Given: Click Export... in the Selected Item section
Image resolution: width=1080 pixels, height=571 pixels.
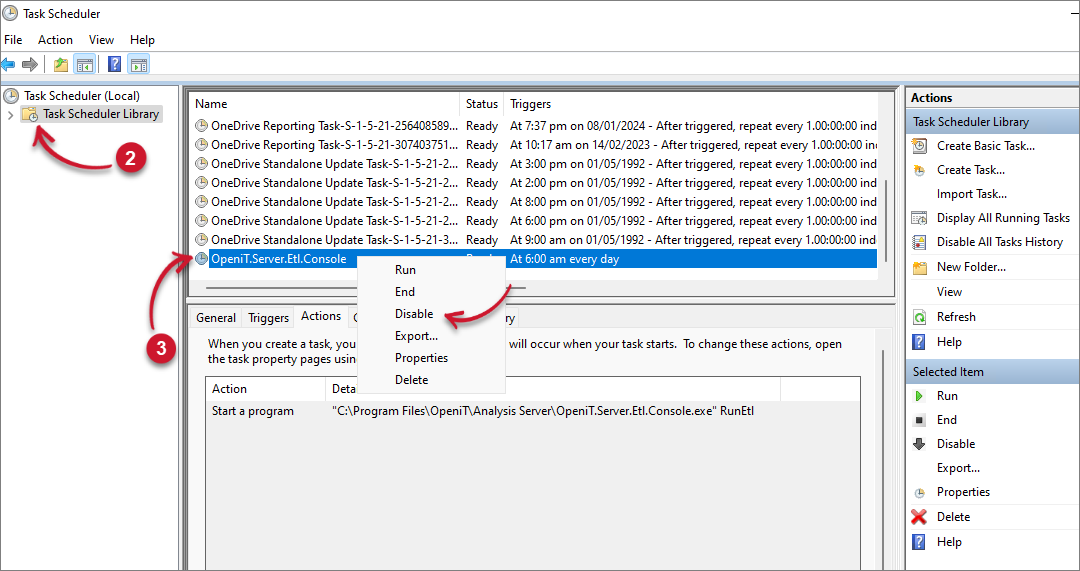Looking at the screenshot, I should coord(958,468).
